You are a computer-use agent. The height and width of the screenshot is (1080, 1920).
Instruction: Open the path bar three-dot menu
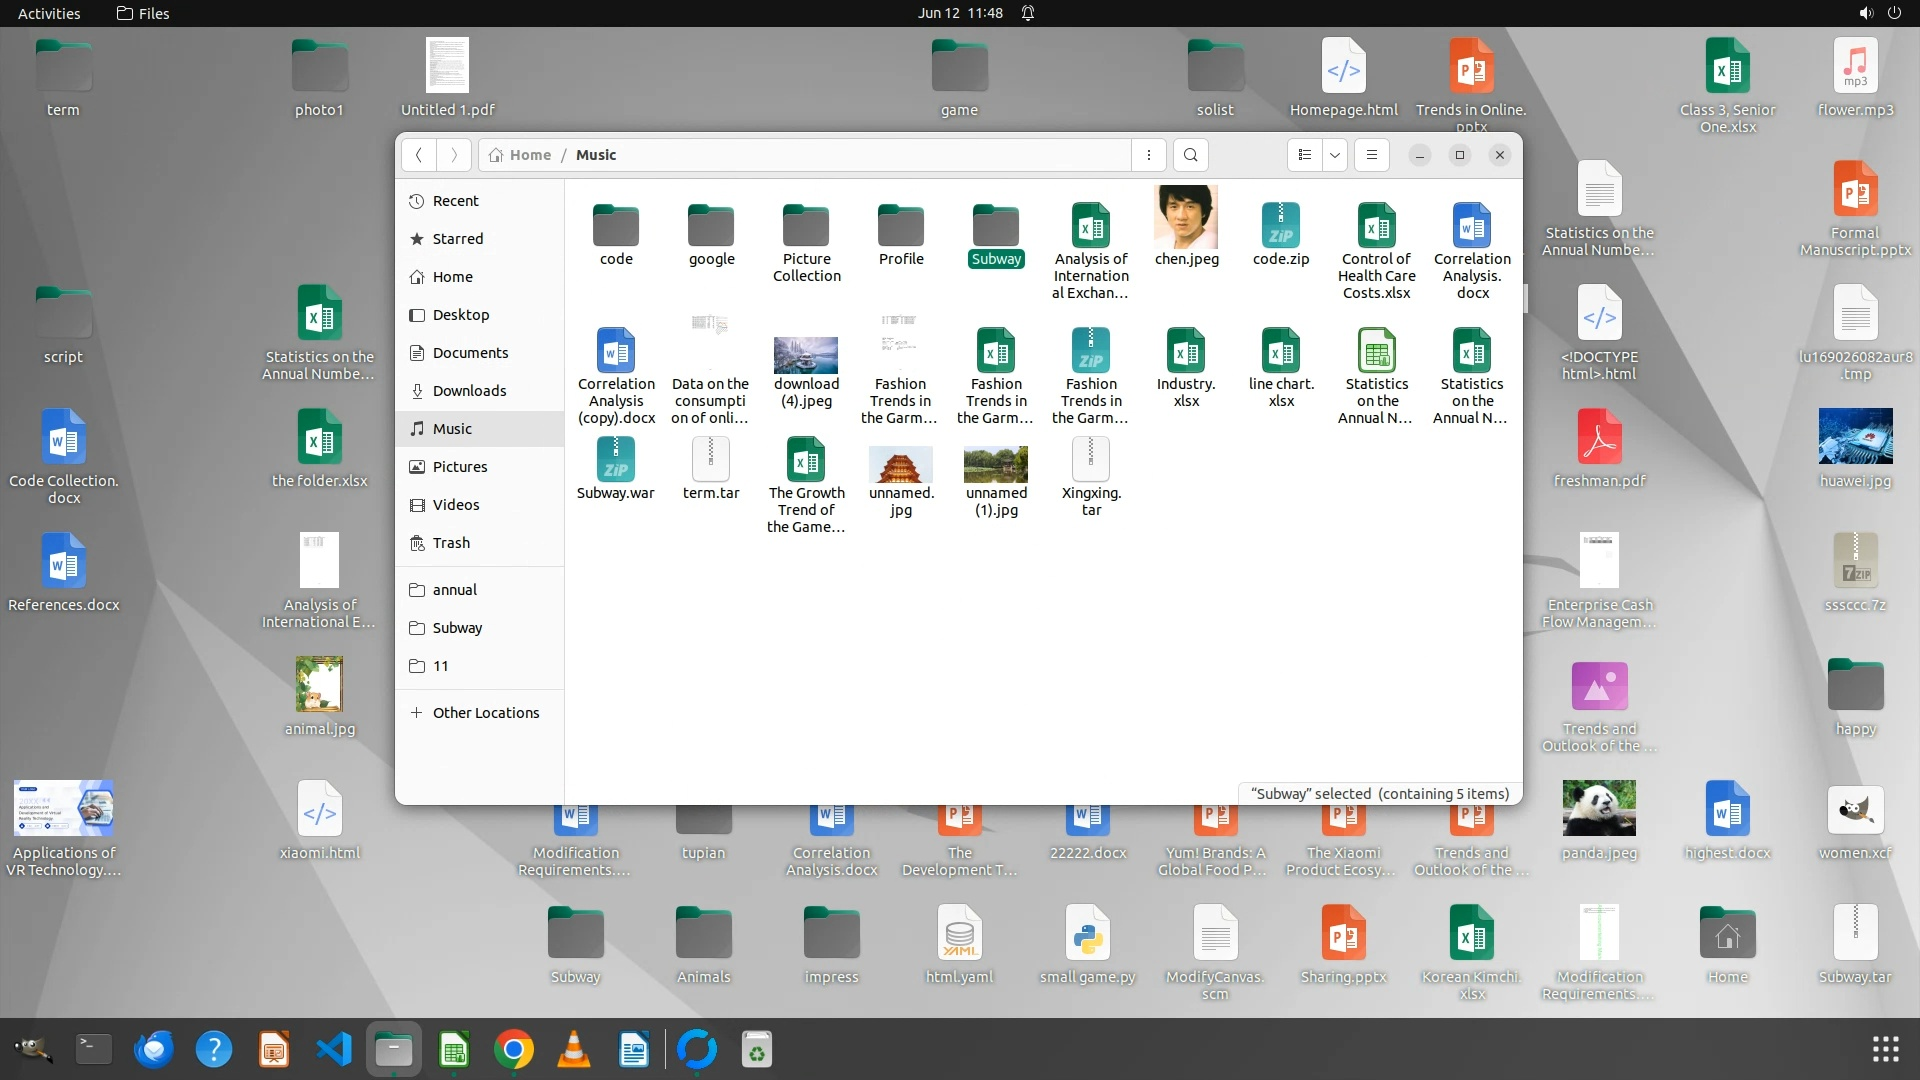[x=1149, y=155]
